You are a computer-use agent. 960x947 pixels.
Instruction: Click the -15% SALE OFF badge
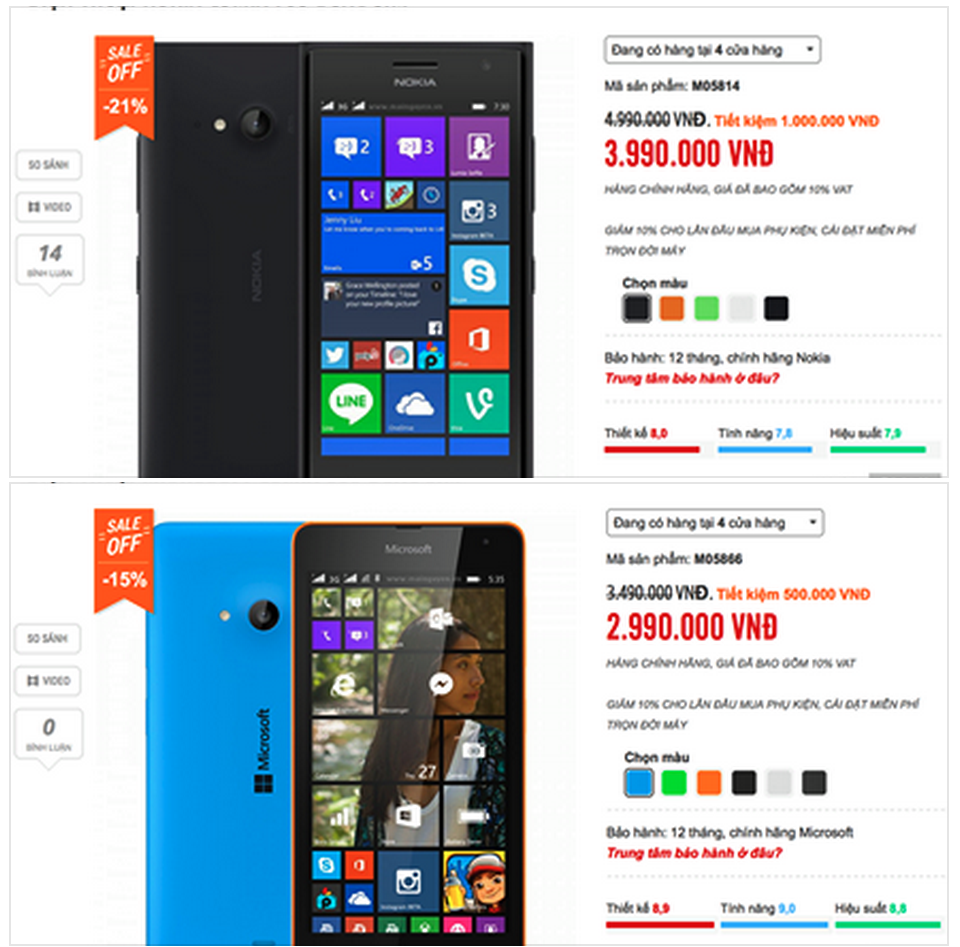pyautogui.click(x=124, y=560)
